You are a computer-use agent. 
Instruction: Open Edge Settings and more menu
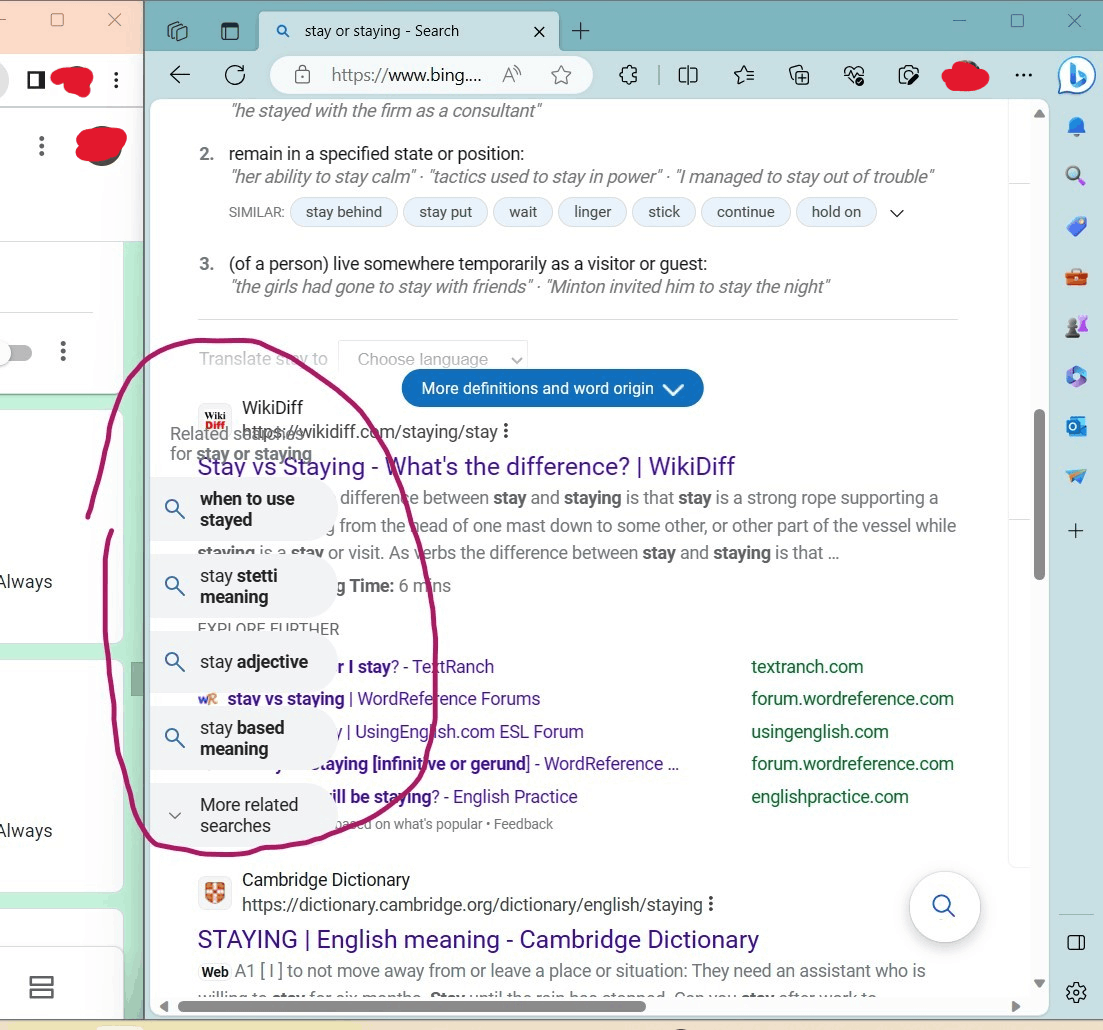(1024, 75)
